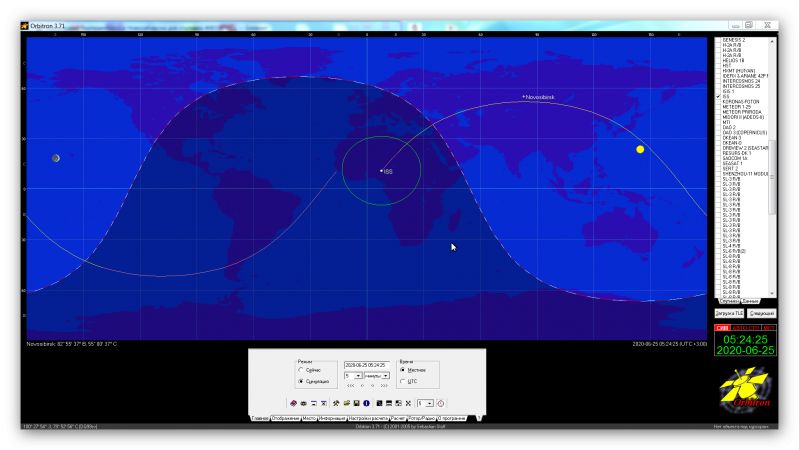Click the open folder icon in toolbar

click(346, 403)
